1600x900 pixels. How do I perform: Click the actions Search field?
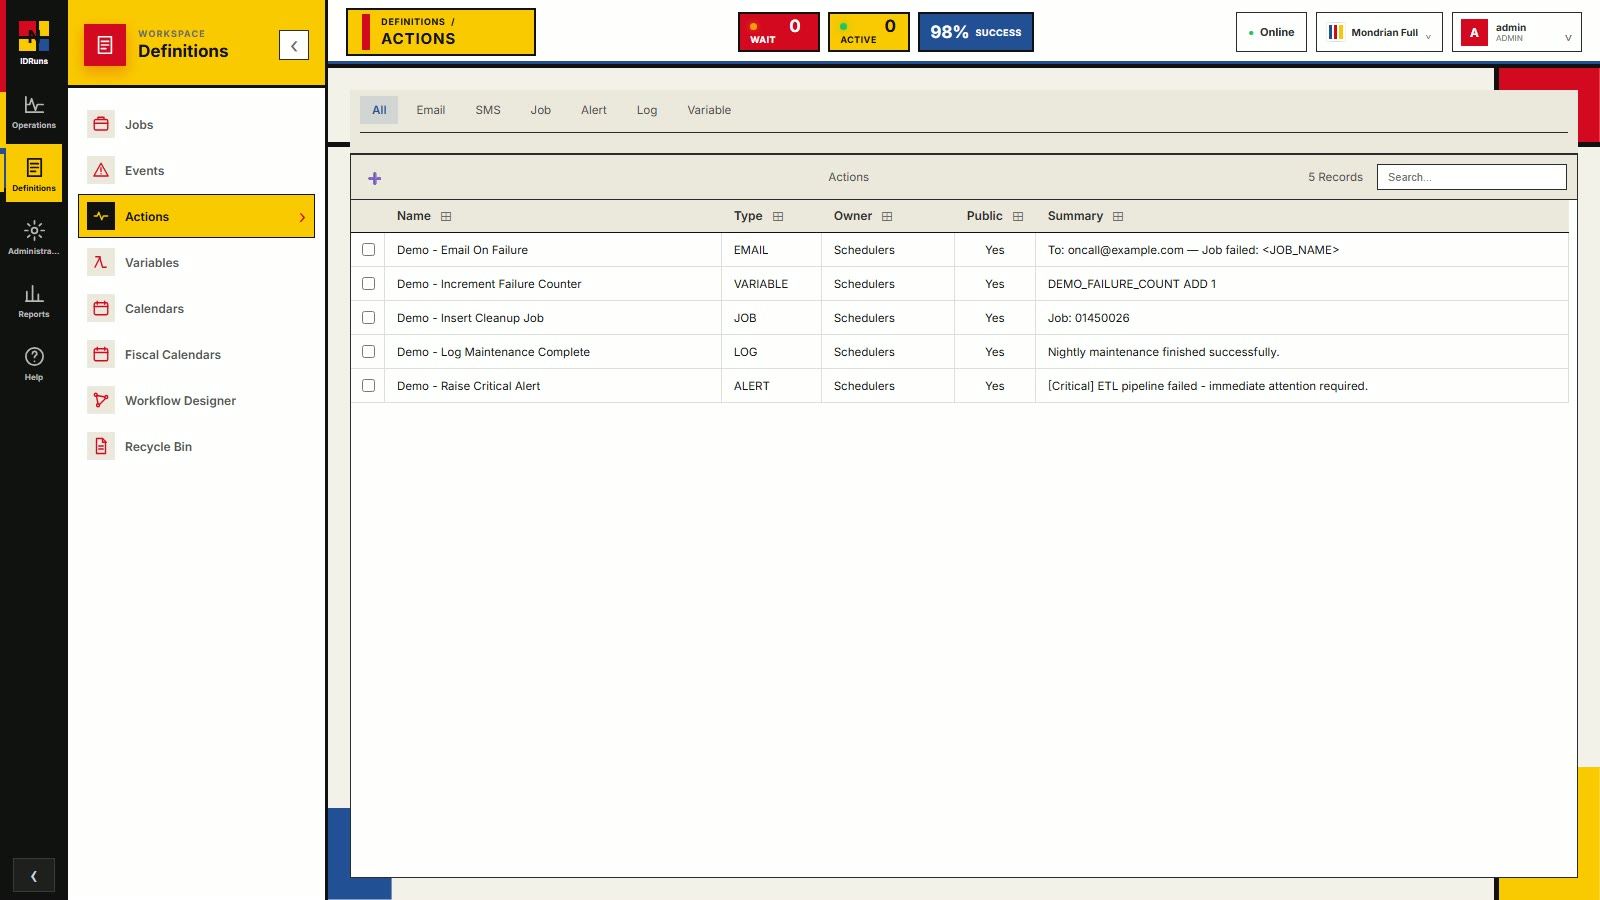[1472, 177]
